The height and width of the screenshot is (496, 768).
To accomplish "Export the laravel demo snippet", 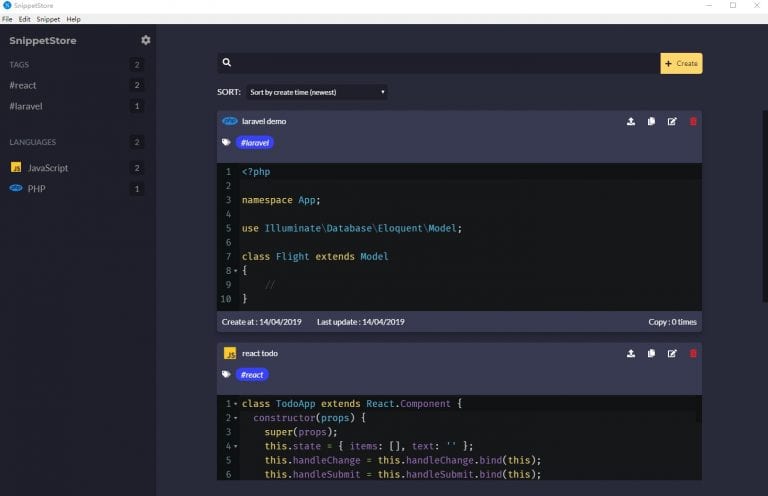I will (631, 121).
